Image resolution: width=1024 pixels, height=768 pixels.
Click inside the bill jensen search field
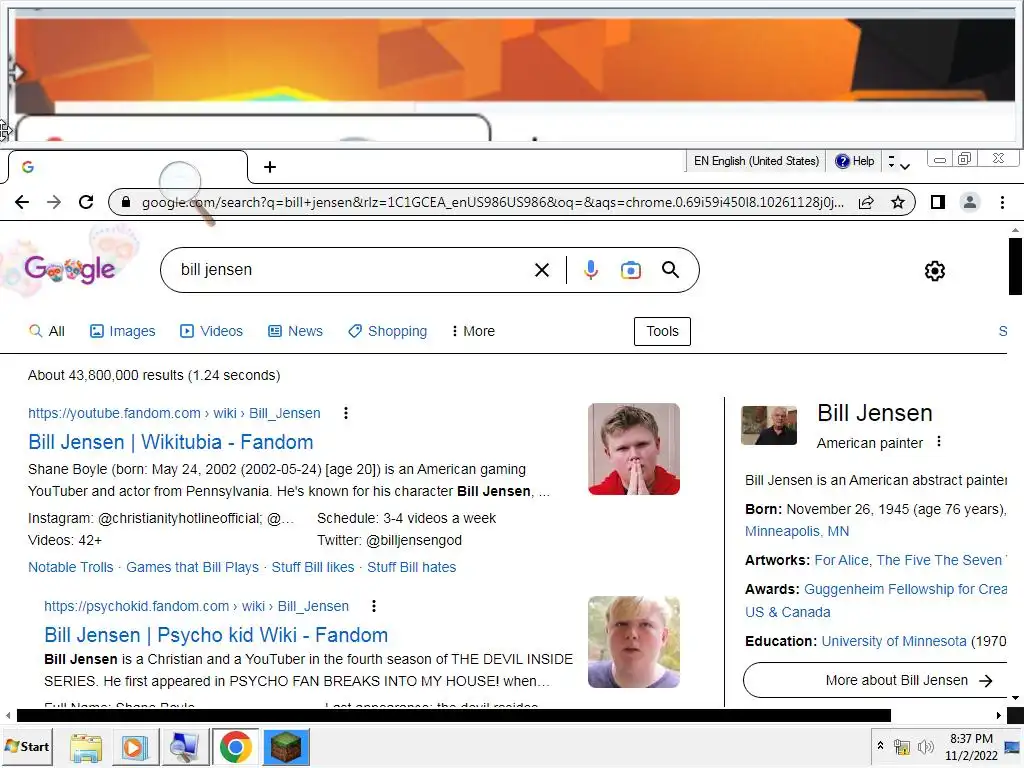[353, 270]
